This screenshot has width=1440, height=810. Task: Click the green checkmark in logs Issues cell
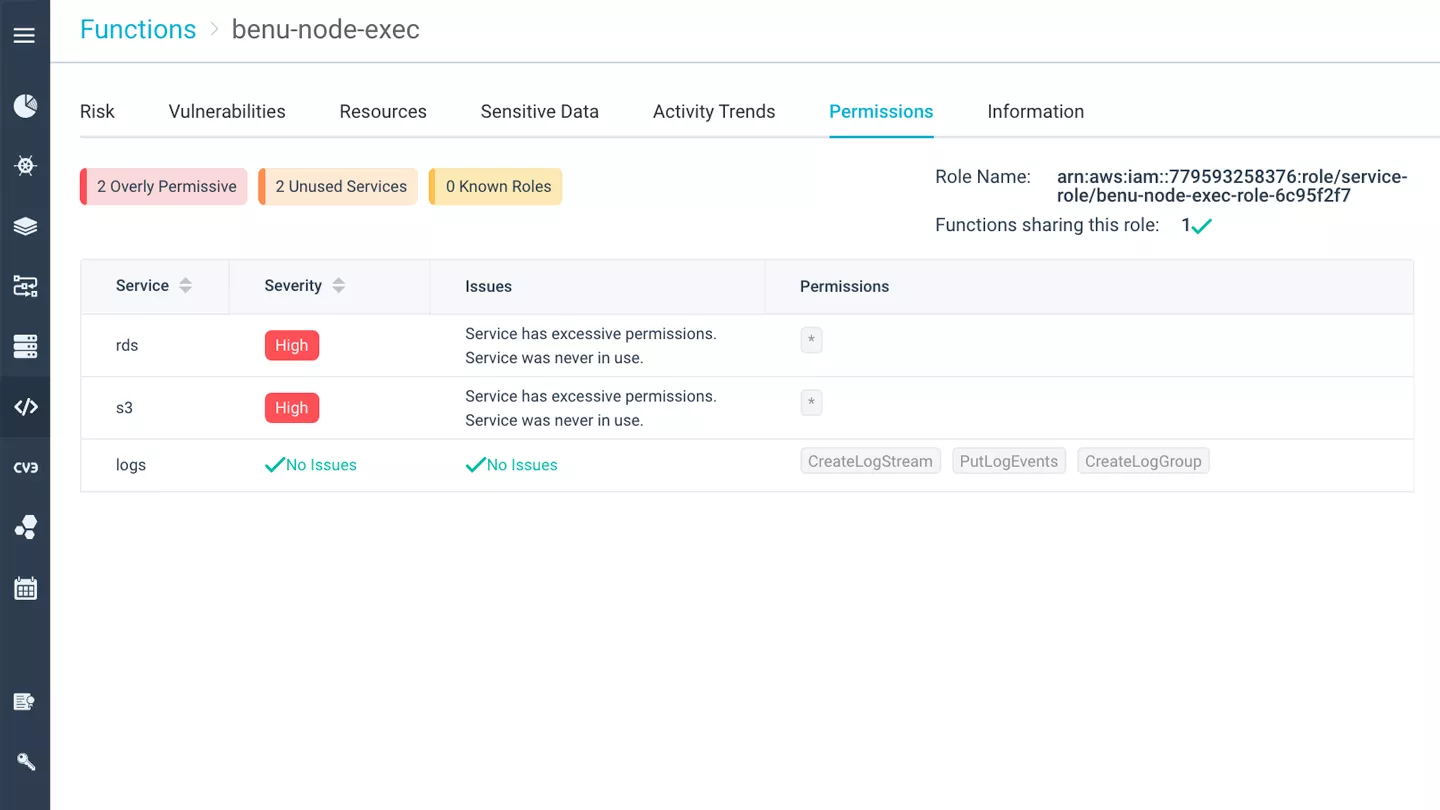(475, 465)
